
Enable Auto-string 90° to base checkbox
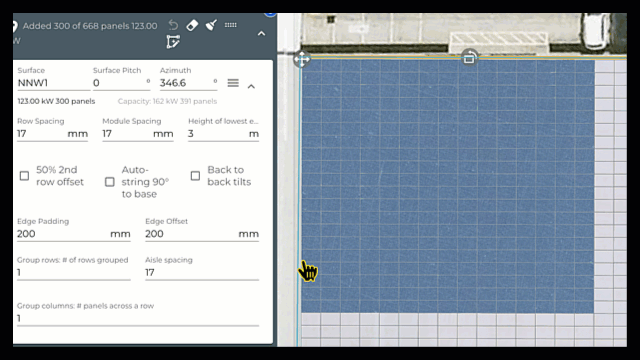click(x=110, y=182)
